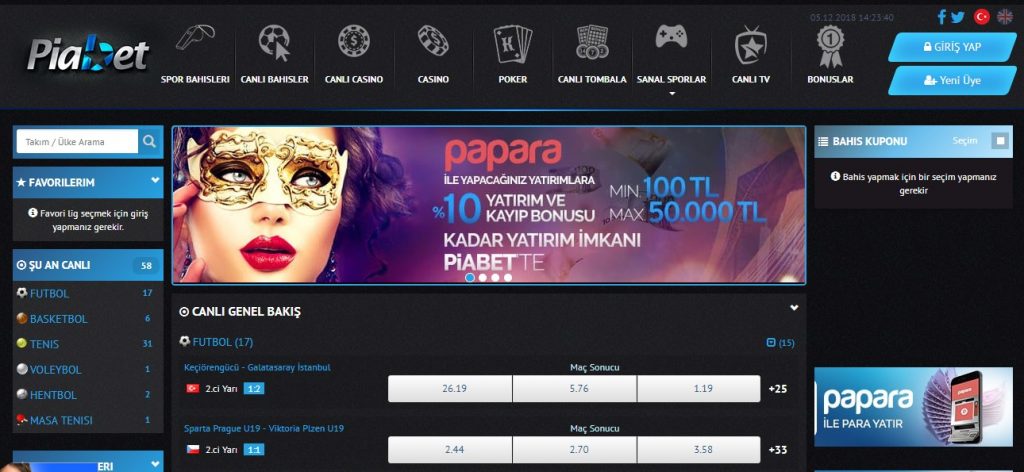Open Canlı TV television icon
The height and width of the screenshot is (472, 1024).
point(750,44)
